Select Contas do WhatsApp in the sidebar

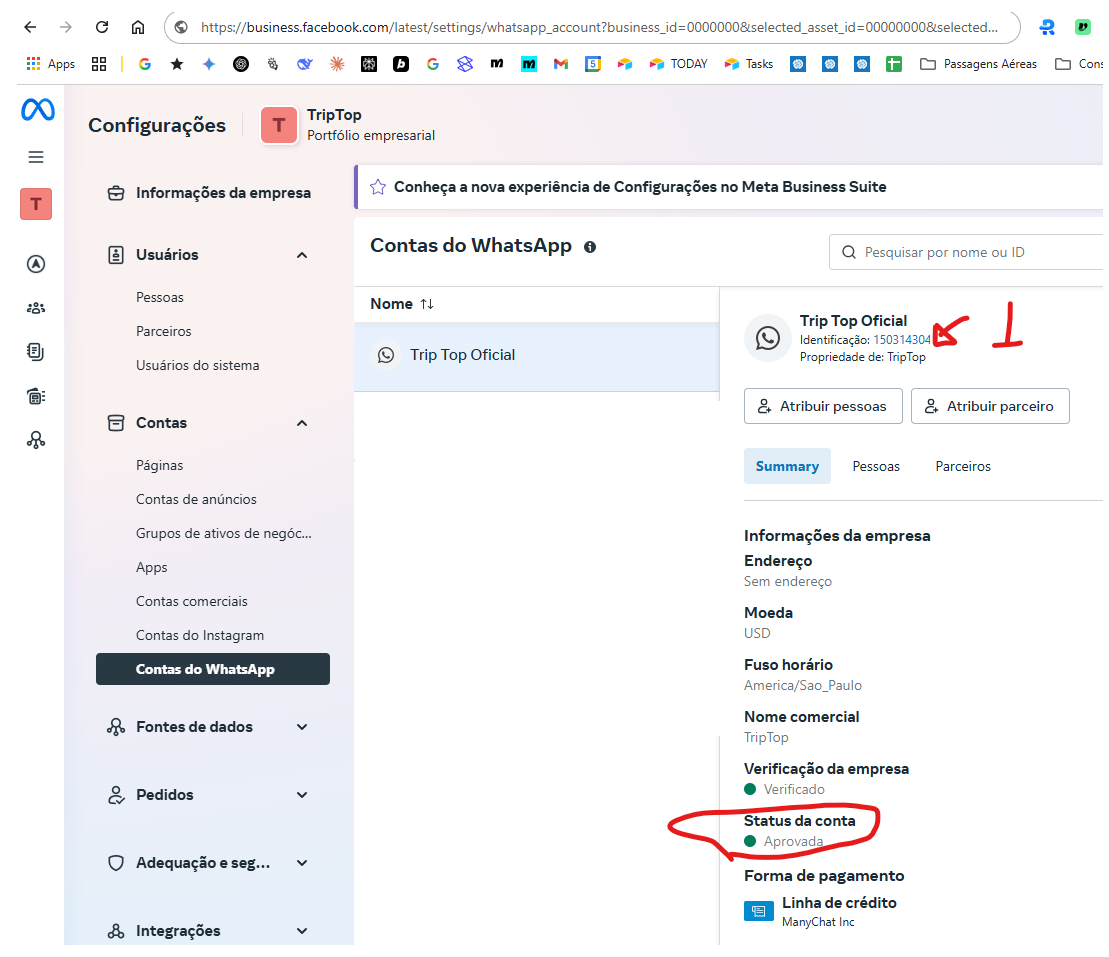tap(212, 669)
